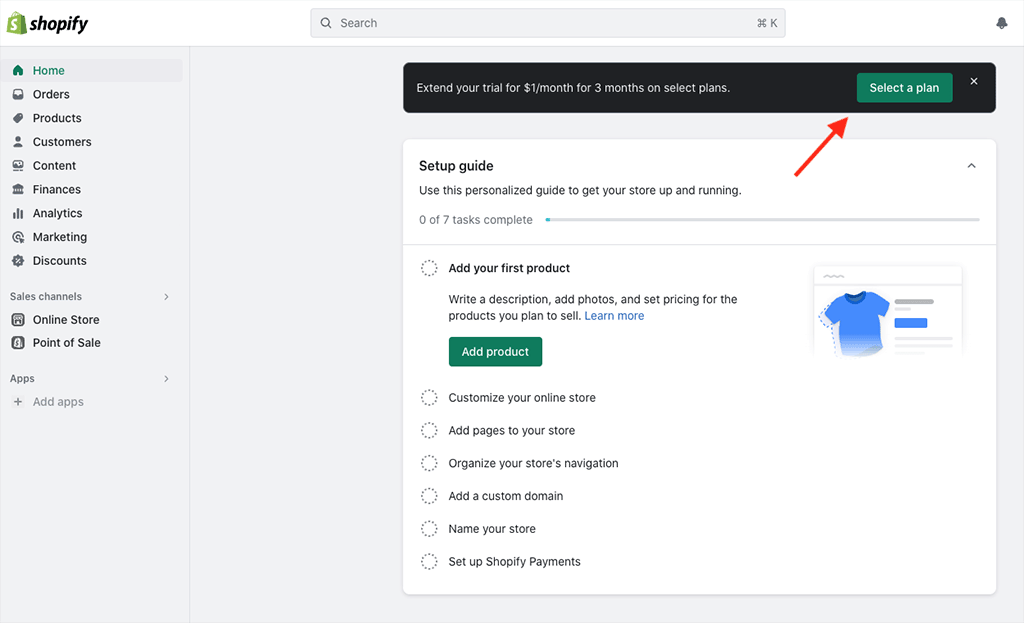Open the Orders section
1024x623 pixels.
pos(48,94)
